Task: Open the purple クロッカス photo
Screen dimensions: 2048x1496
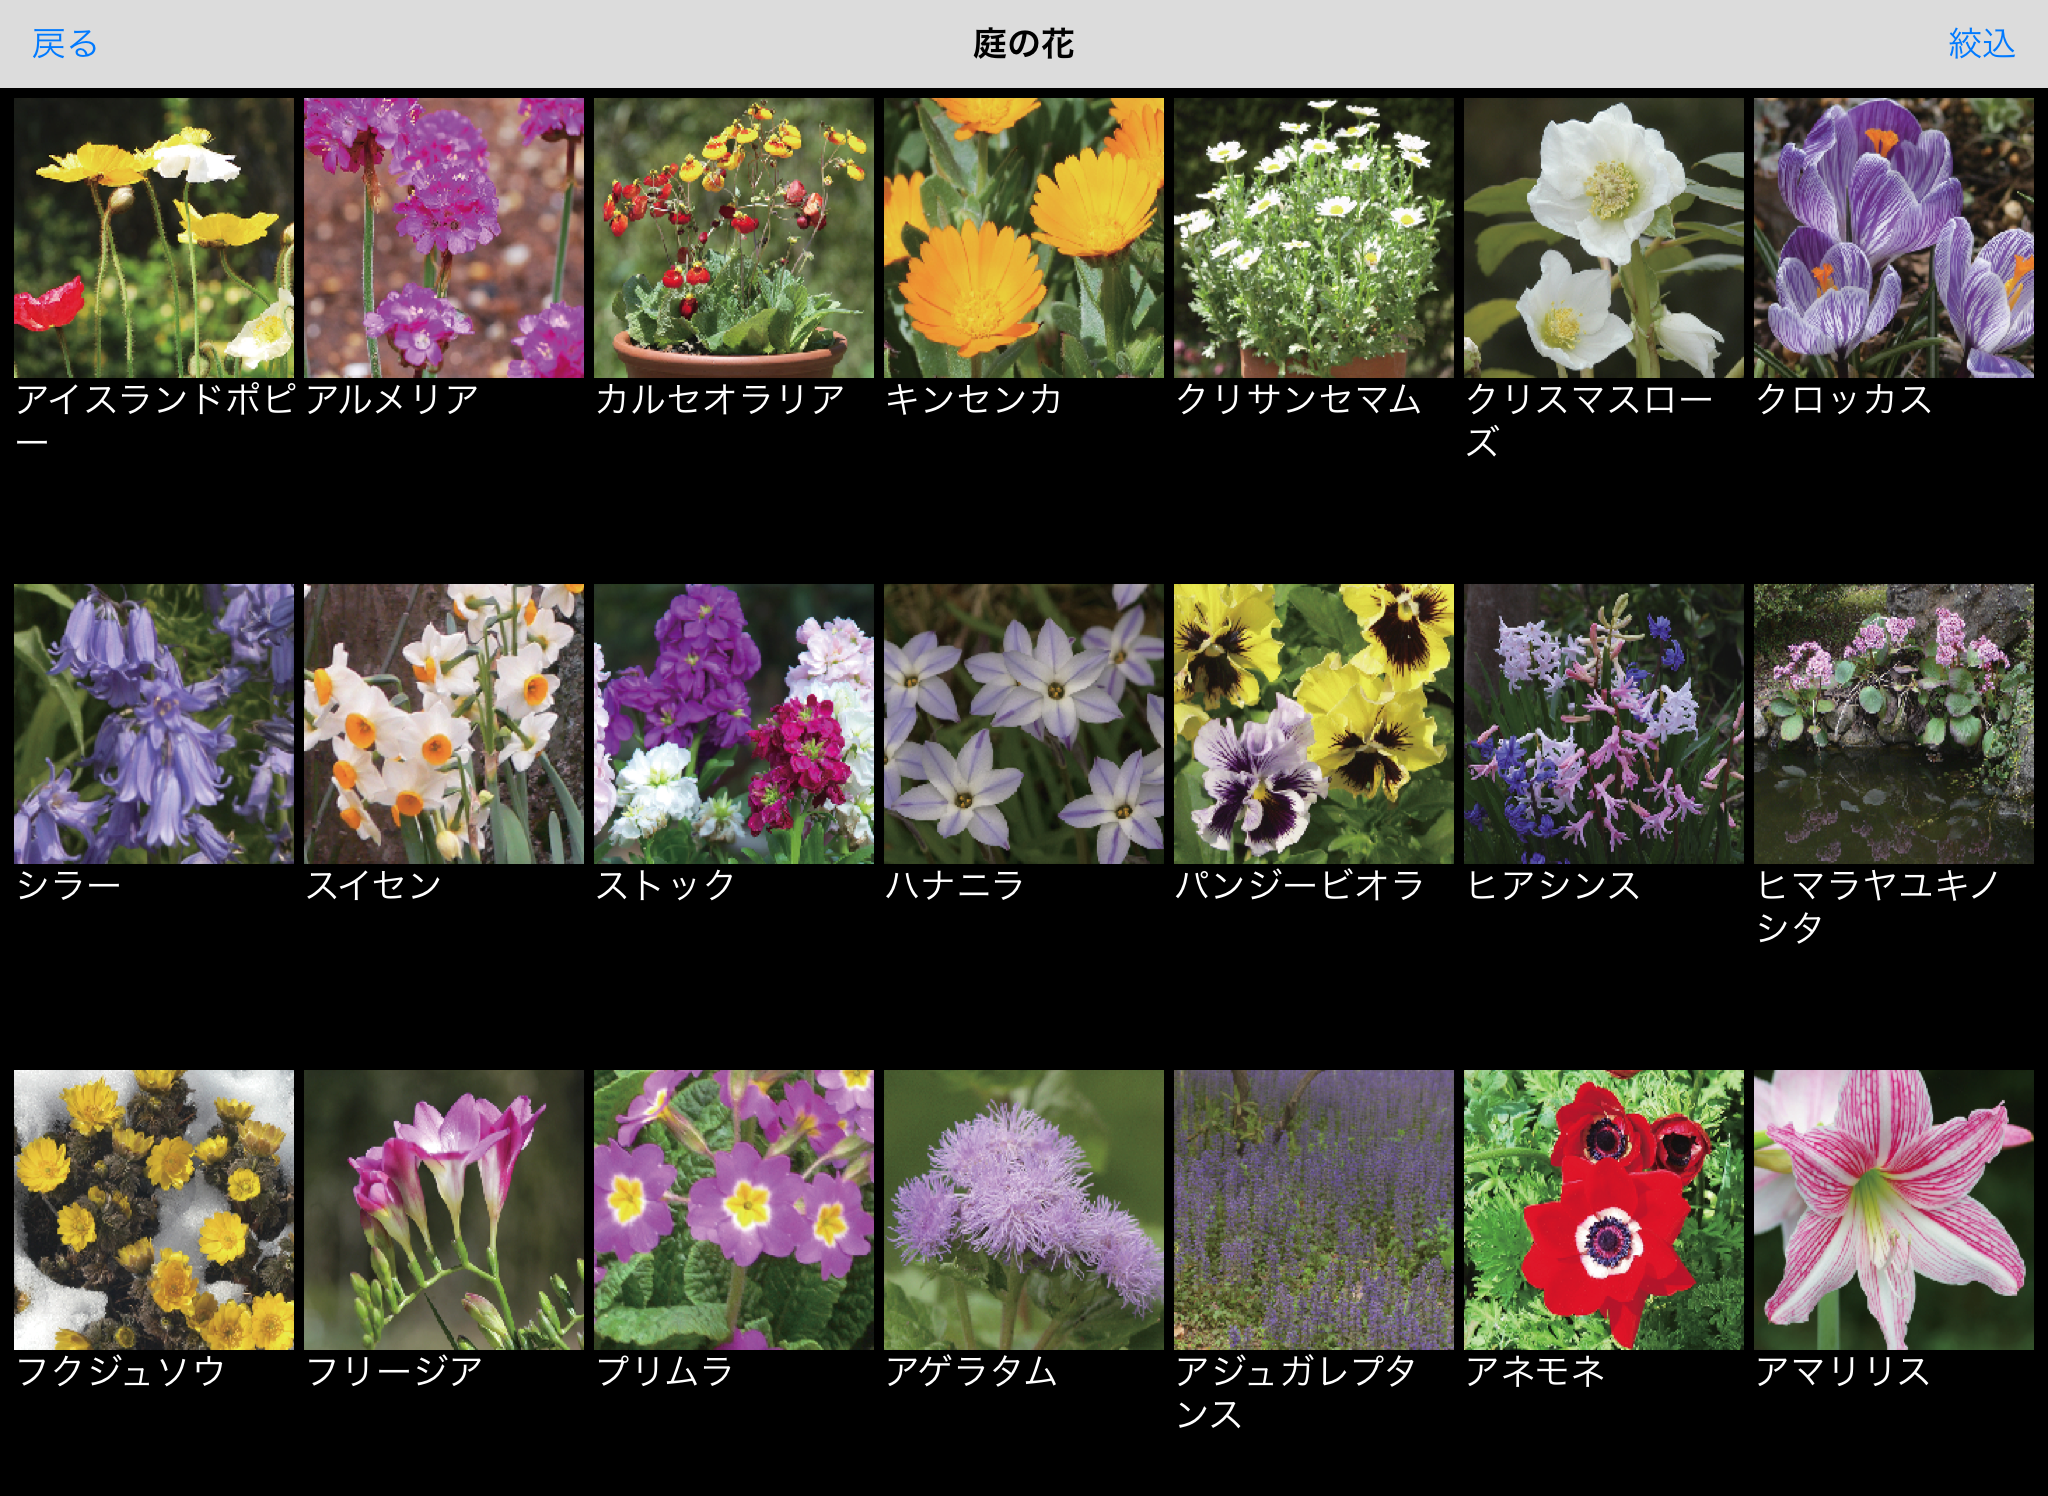Action: point(1894,238)
